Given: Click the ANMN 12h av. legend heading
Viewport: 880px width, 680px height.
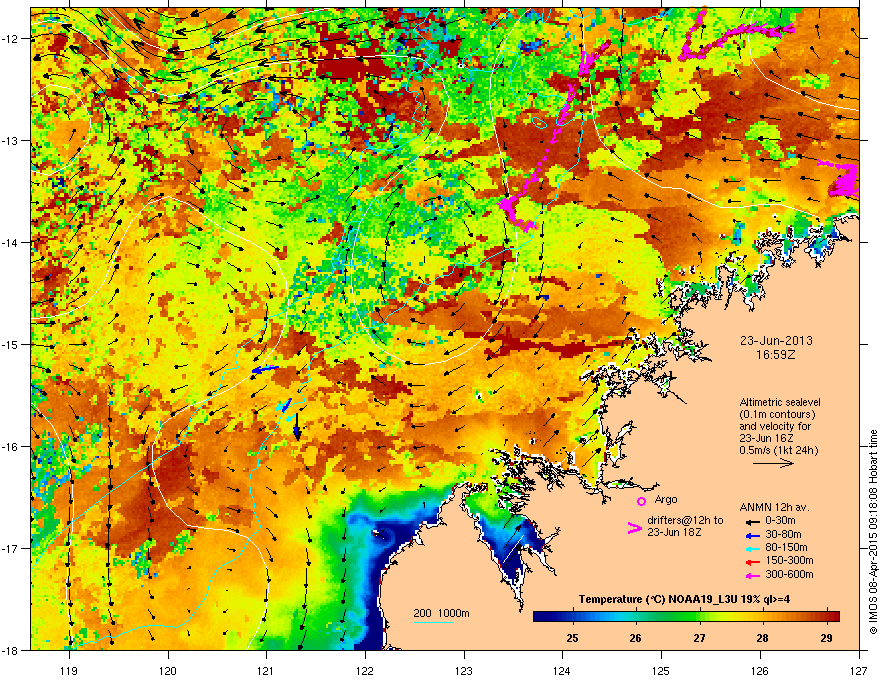Looking at the screenshot, I should coord(774,507).
